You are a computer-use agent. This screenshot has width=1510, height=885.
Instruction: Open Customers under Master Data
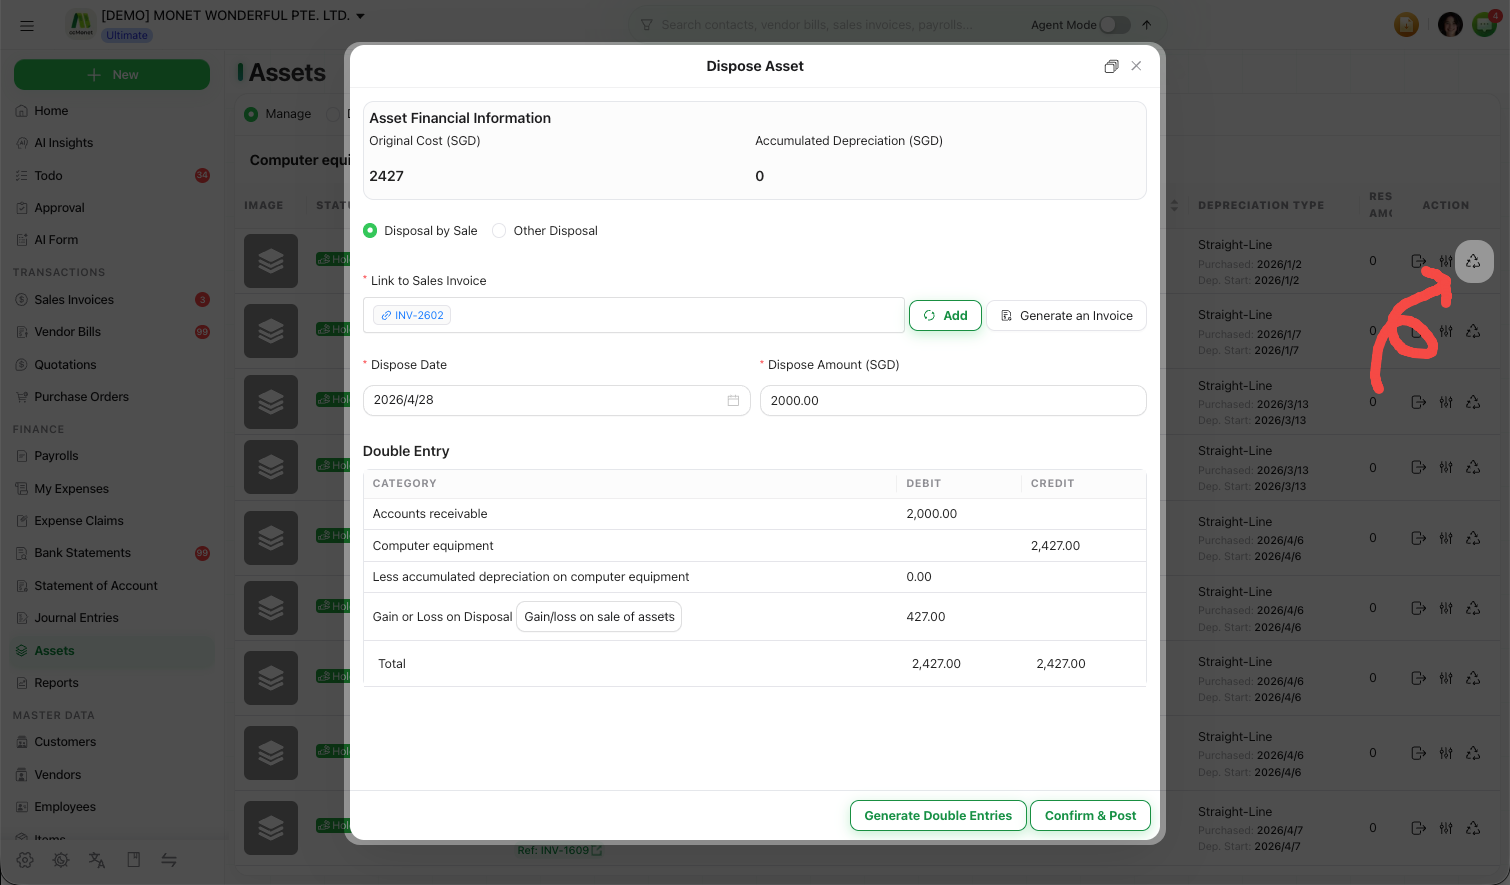click(x=65, y=742)
